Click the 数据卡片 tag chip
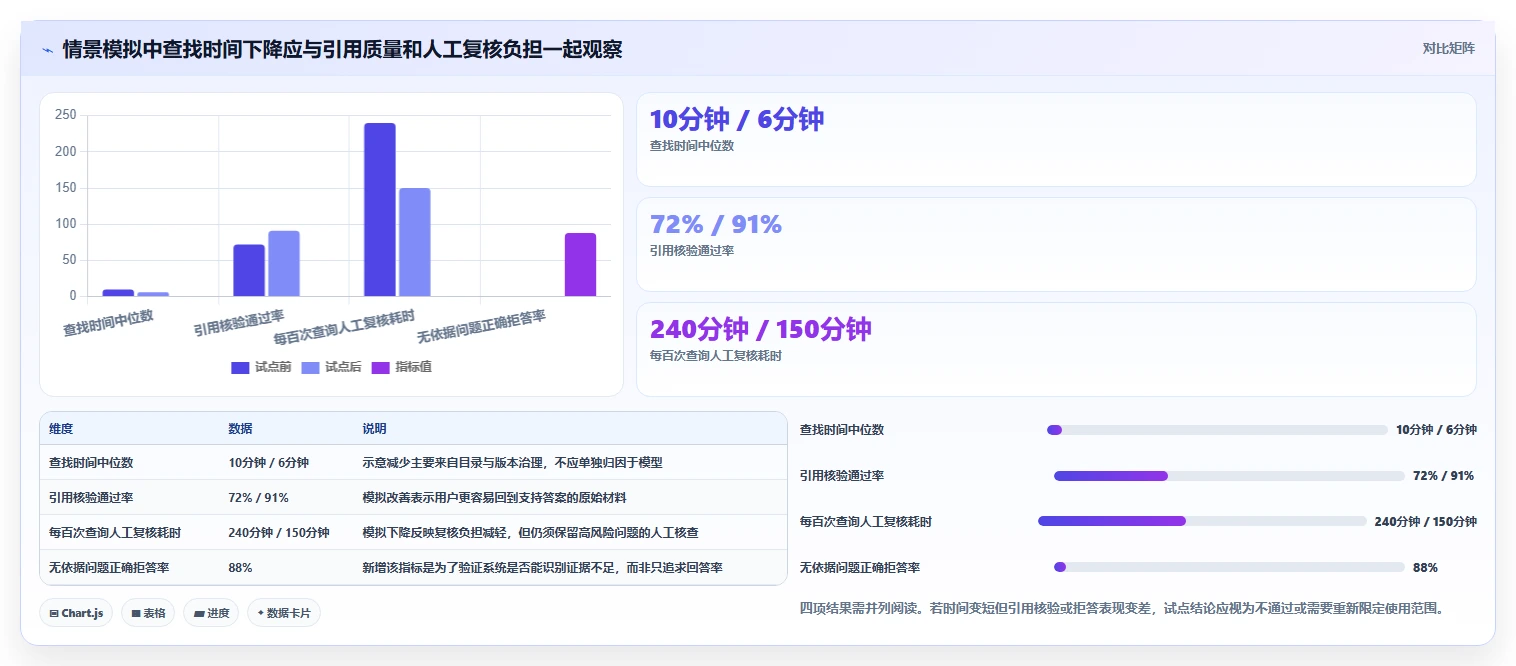 pyautogui.click(x=284, y=613)
